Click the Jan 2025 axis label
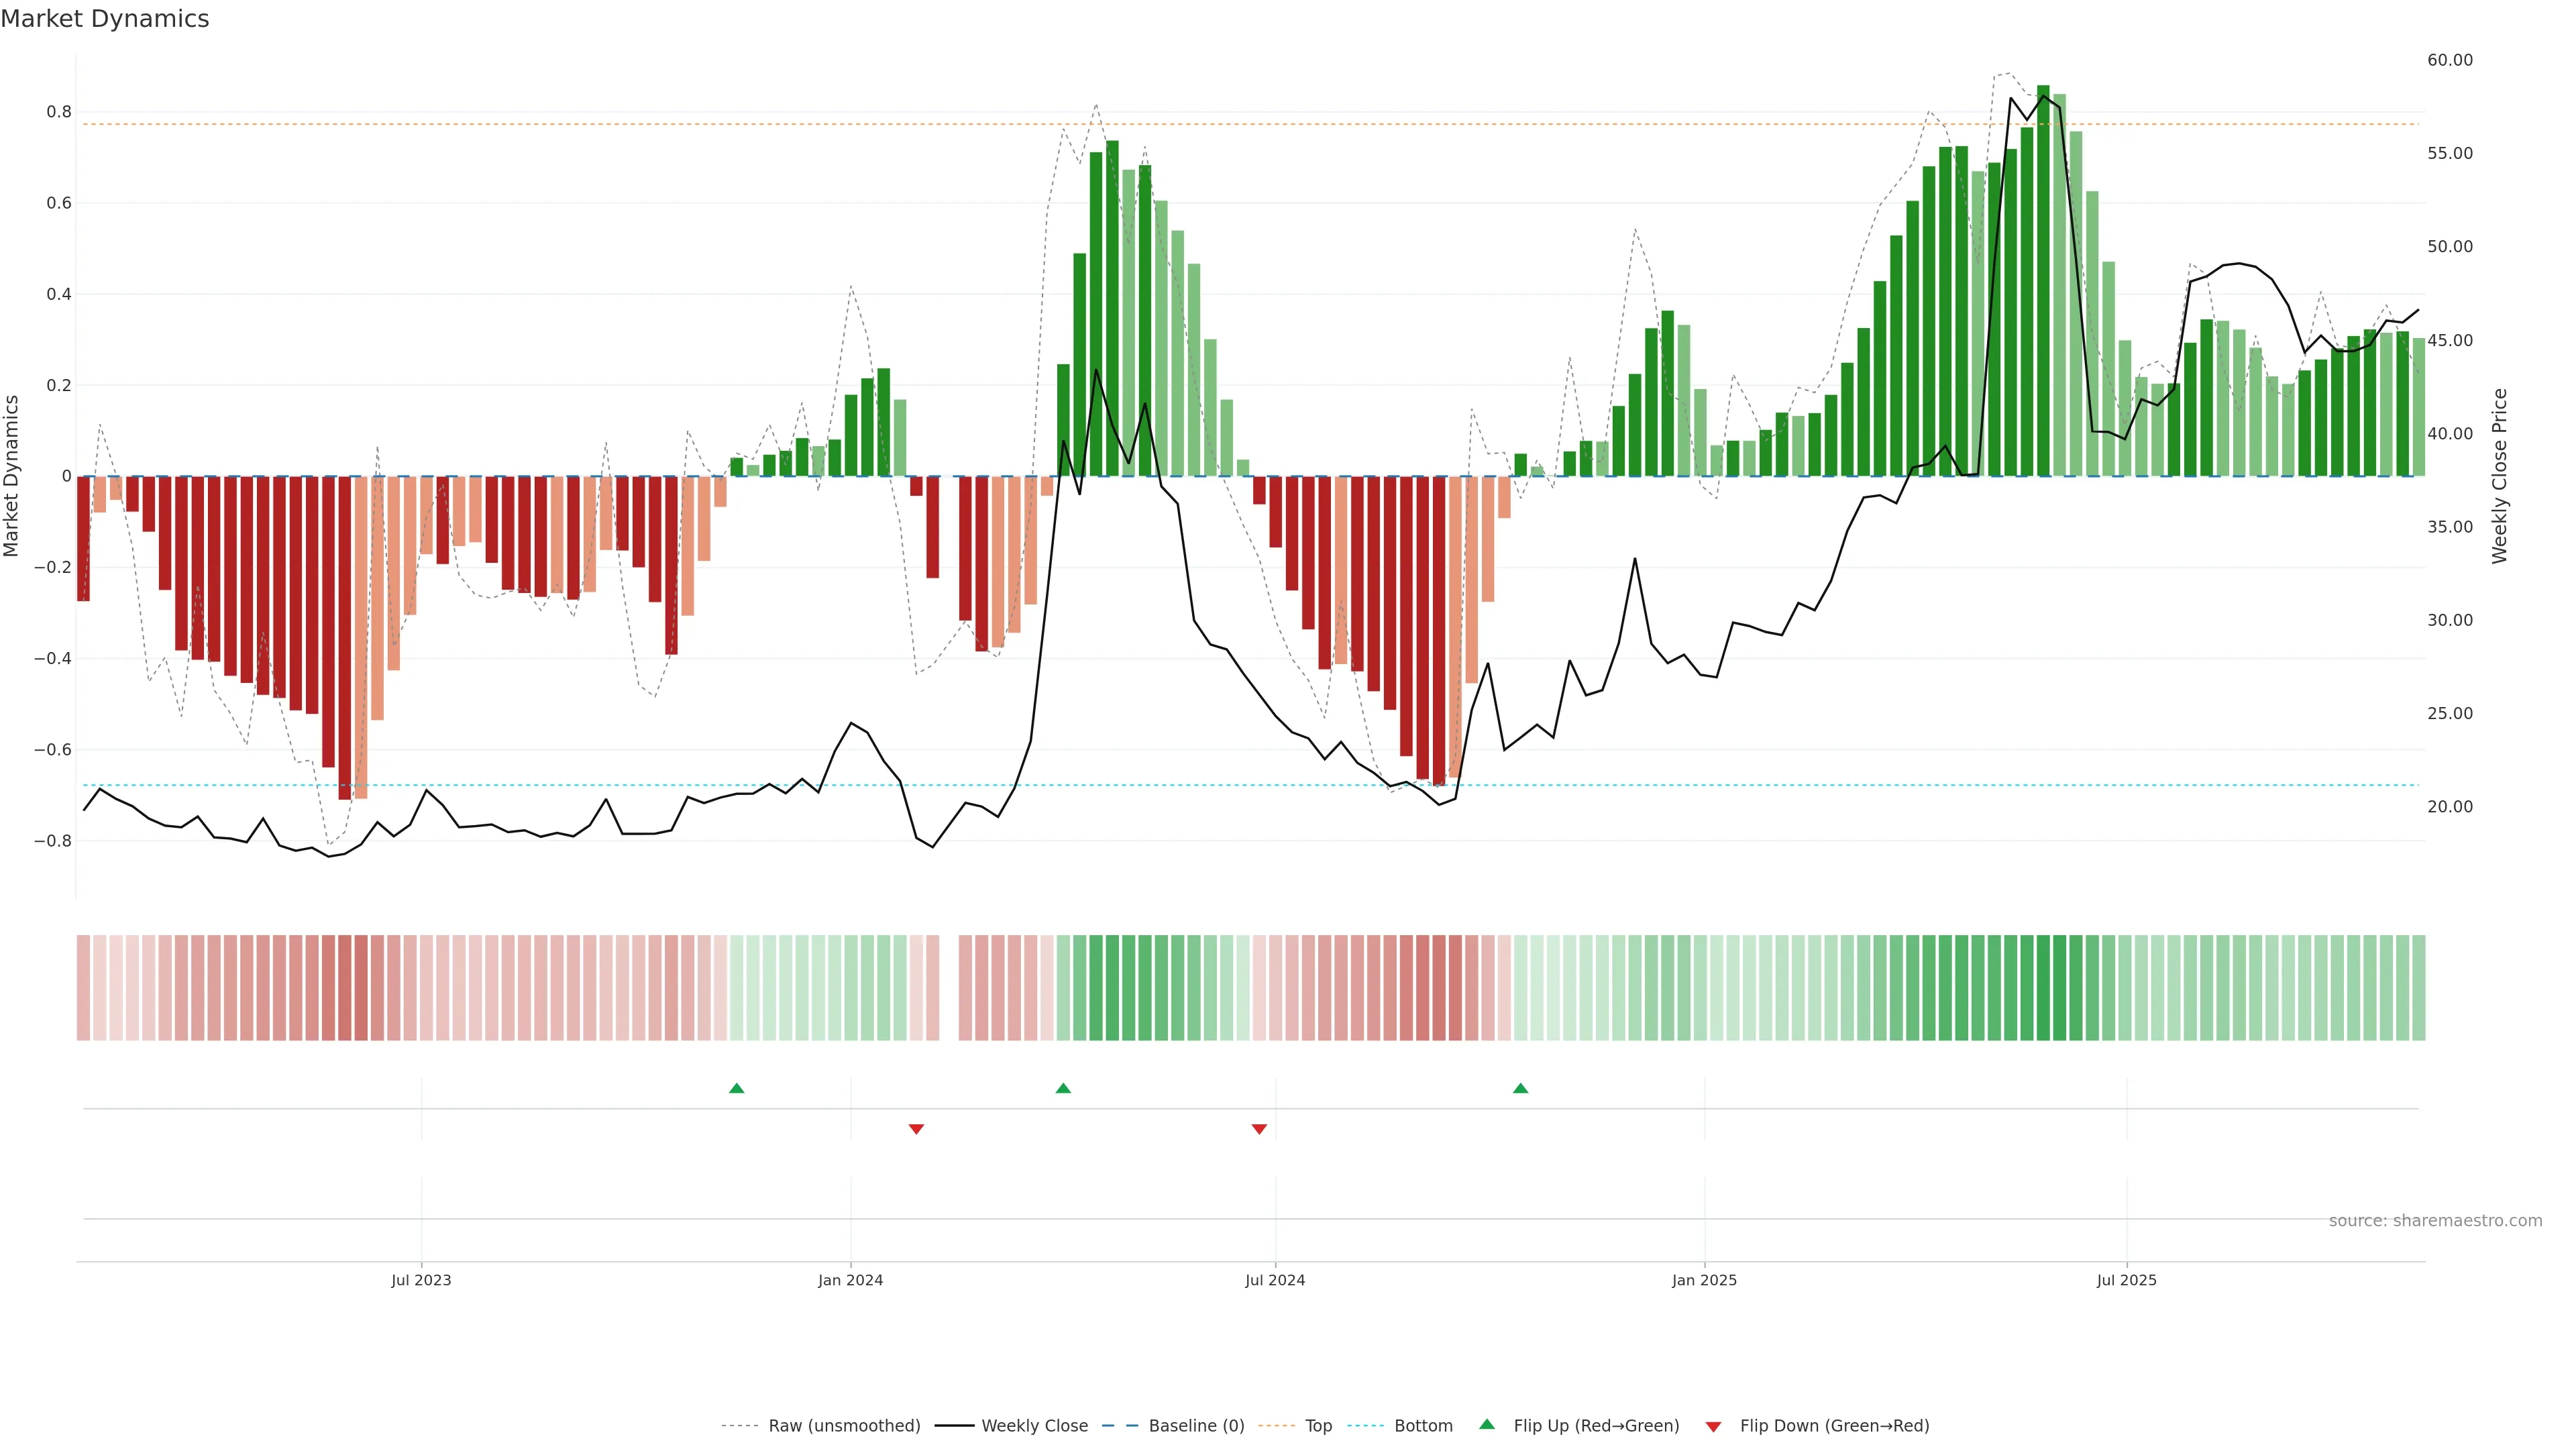 click(x=1704, y=1280)
